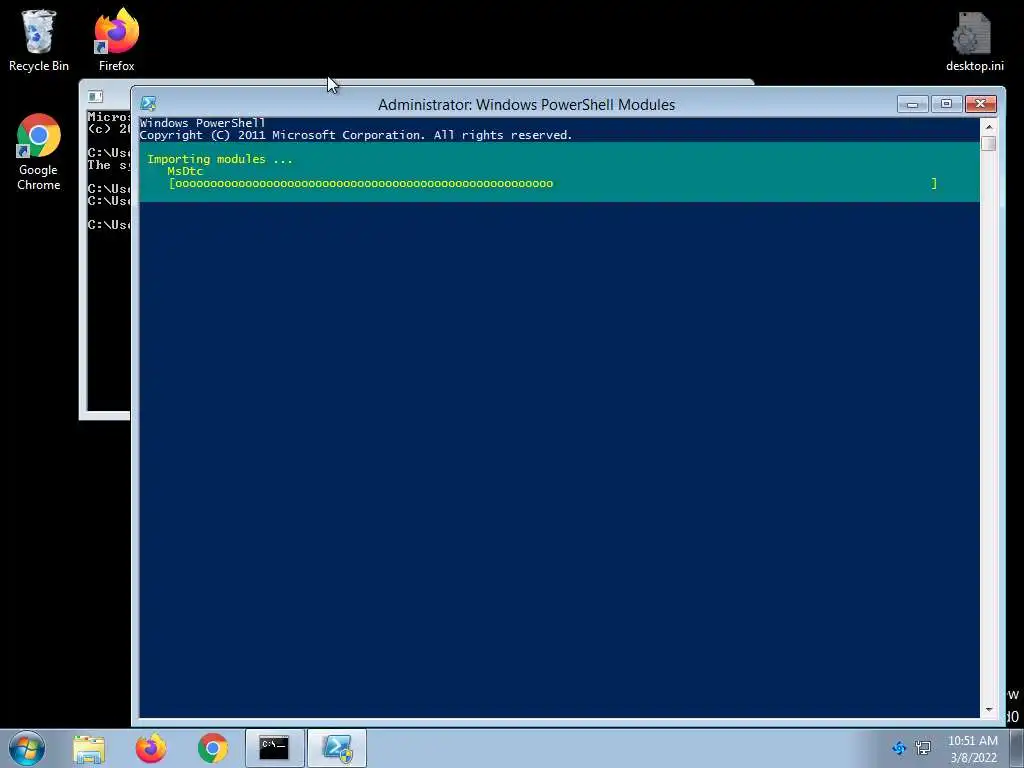Click the PowerShell window system menu icon

pyautogui.click(x=148, y=104)
